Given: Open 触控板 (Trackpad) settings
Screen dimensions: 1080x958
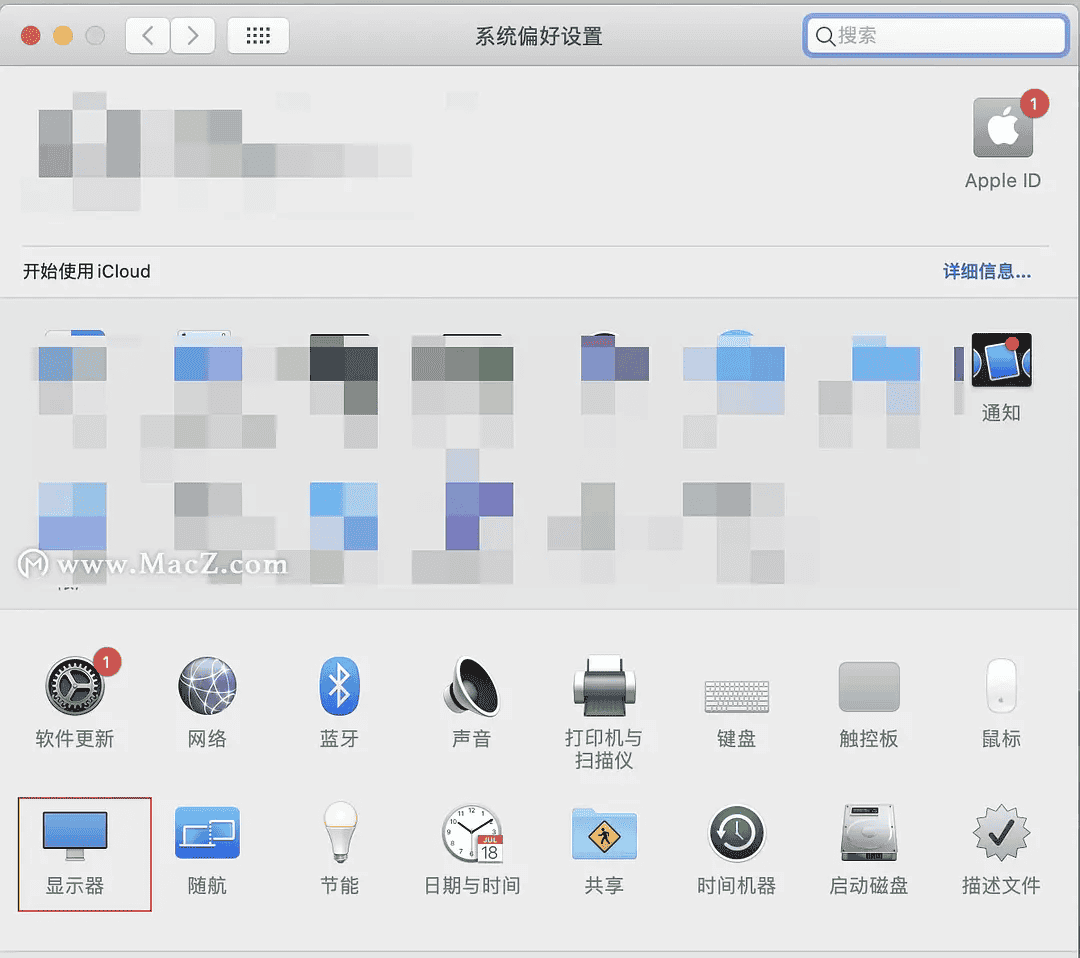Looking at the screenshot, I should point(868,687).
